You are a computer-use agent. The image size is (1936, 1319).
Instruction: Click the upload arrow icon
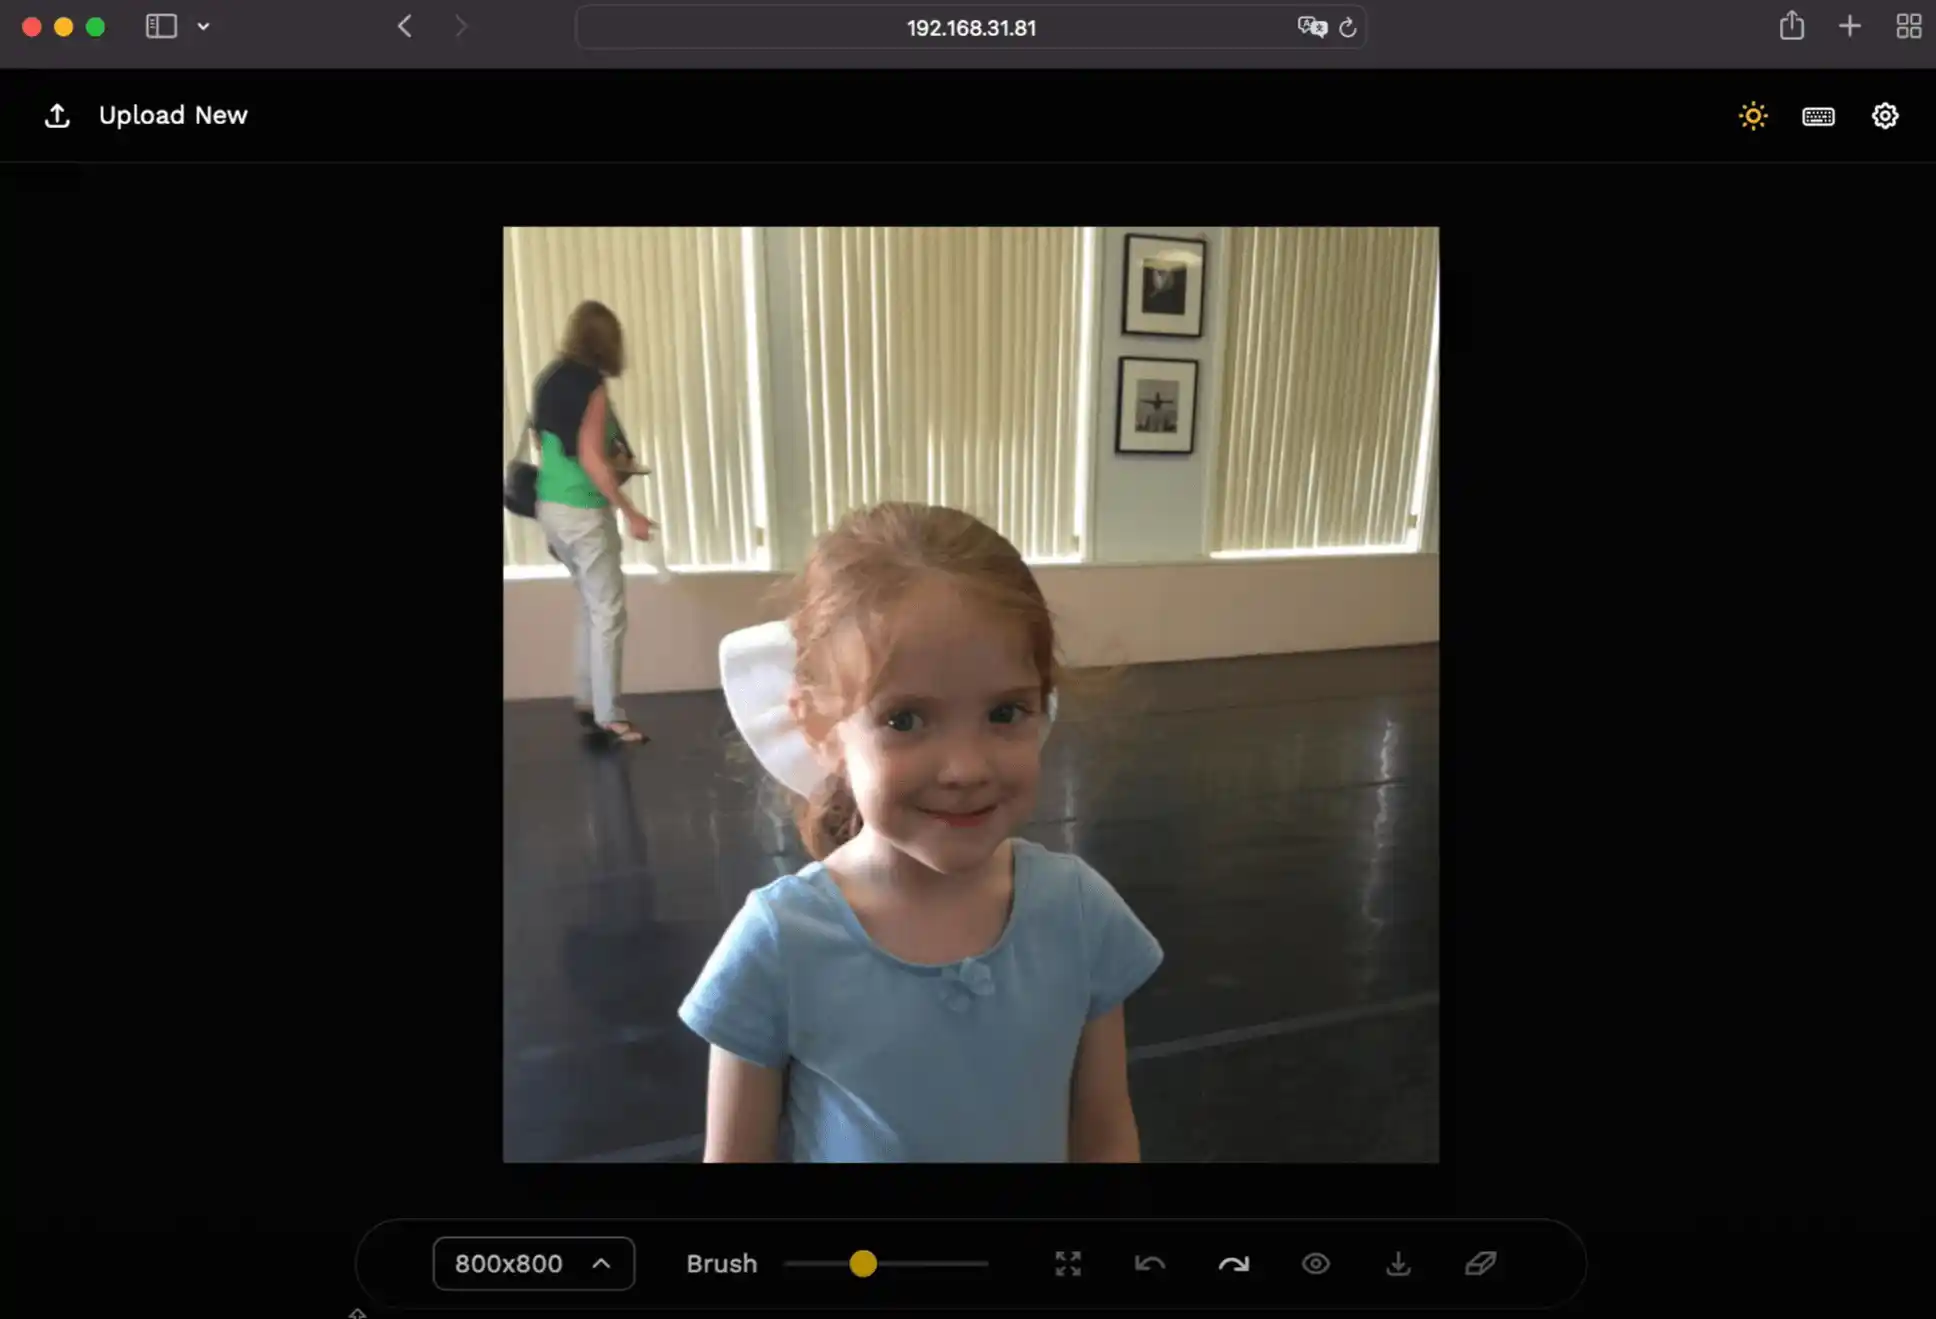click(x=57, y=116)
